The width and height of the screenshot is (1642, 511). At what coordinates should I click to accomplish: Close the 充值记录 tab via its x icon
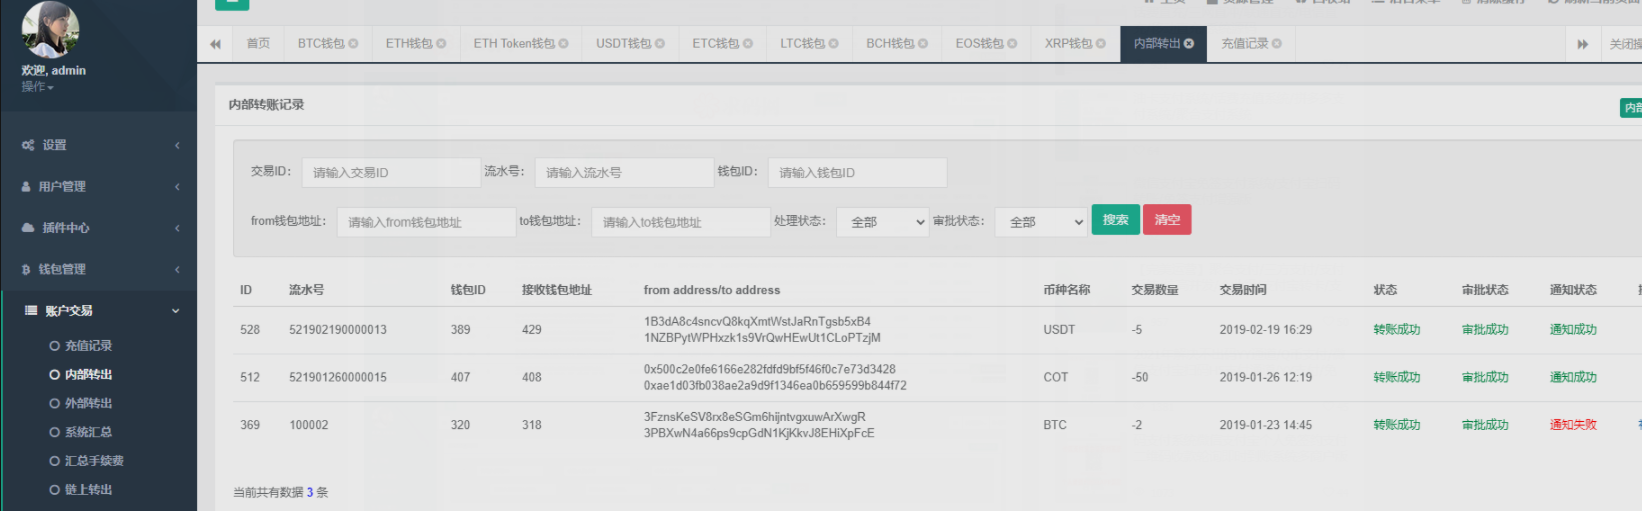point(1277,44)
